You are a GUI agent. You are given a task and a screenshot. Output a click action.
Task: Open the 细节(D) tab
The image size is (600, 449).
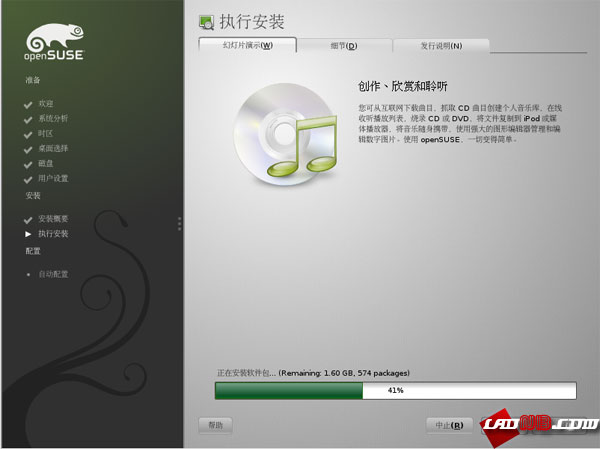click(x=344, y=46)
